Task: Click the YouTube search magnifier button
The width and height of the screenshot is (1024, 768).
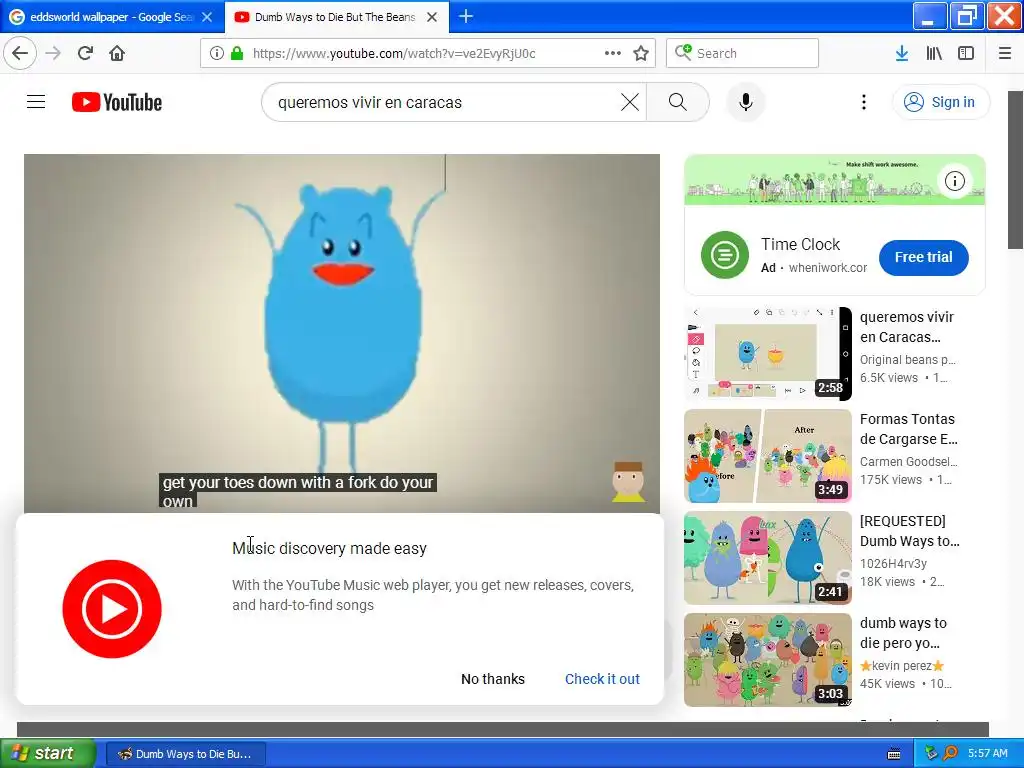Action: point(678,102)
